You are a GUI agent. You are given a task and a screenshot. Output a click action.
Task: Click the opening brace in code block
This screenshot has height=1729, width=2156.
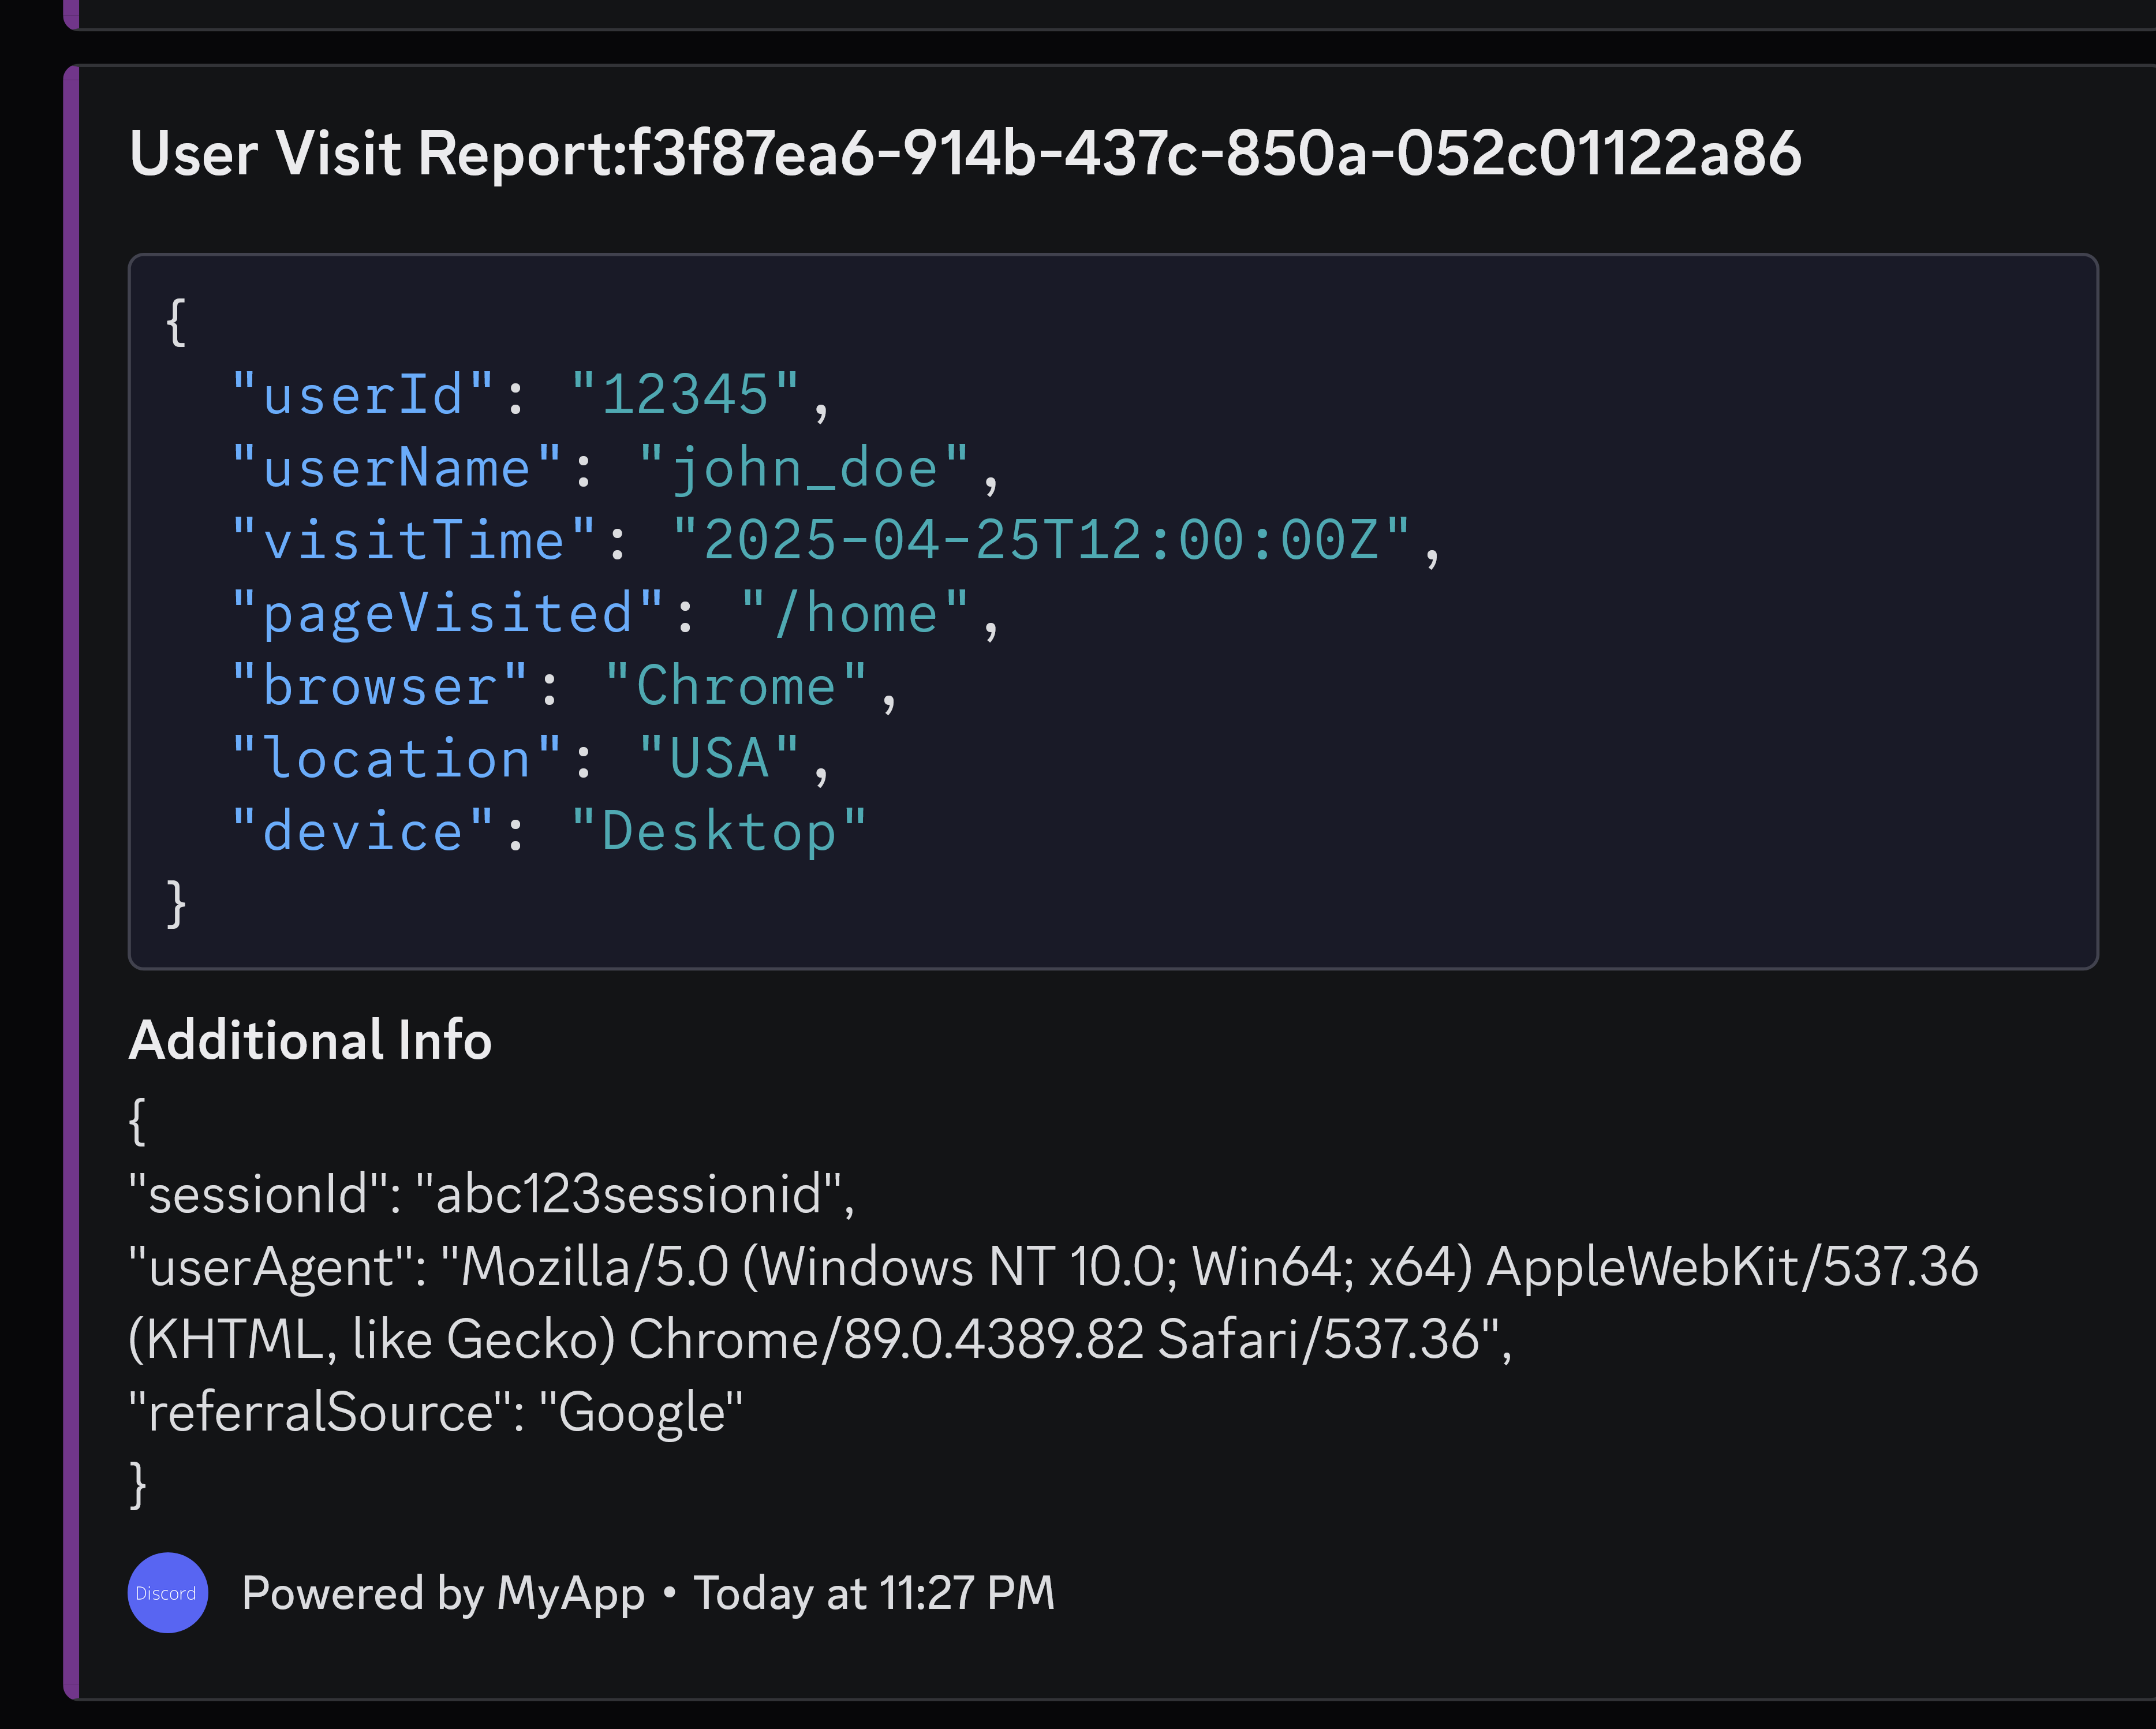[x=176, y=322]
